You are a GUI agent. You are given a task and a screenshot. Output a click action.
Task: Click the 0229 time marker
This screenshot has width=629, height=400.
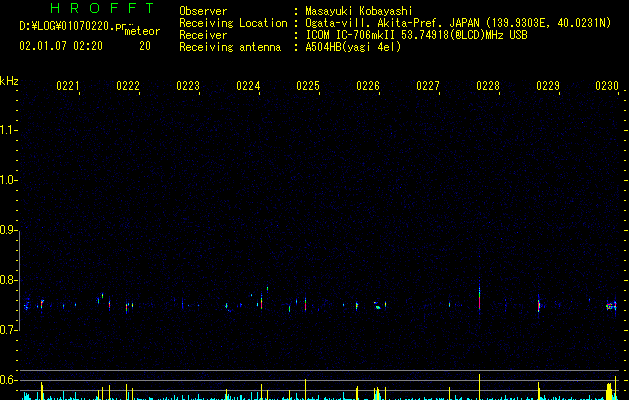[x=548, y=86]
